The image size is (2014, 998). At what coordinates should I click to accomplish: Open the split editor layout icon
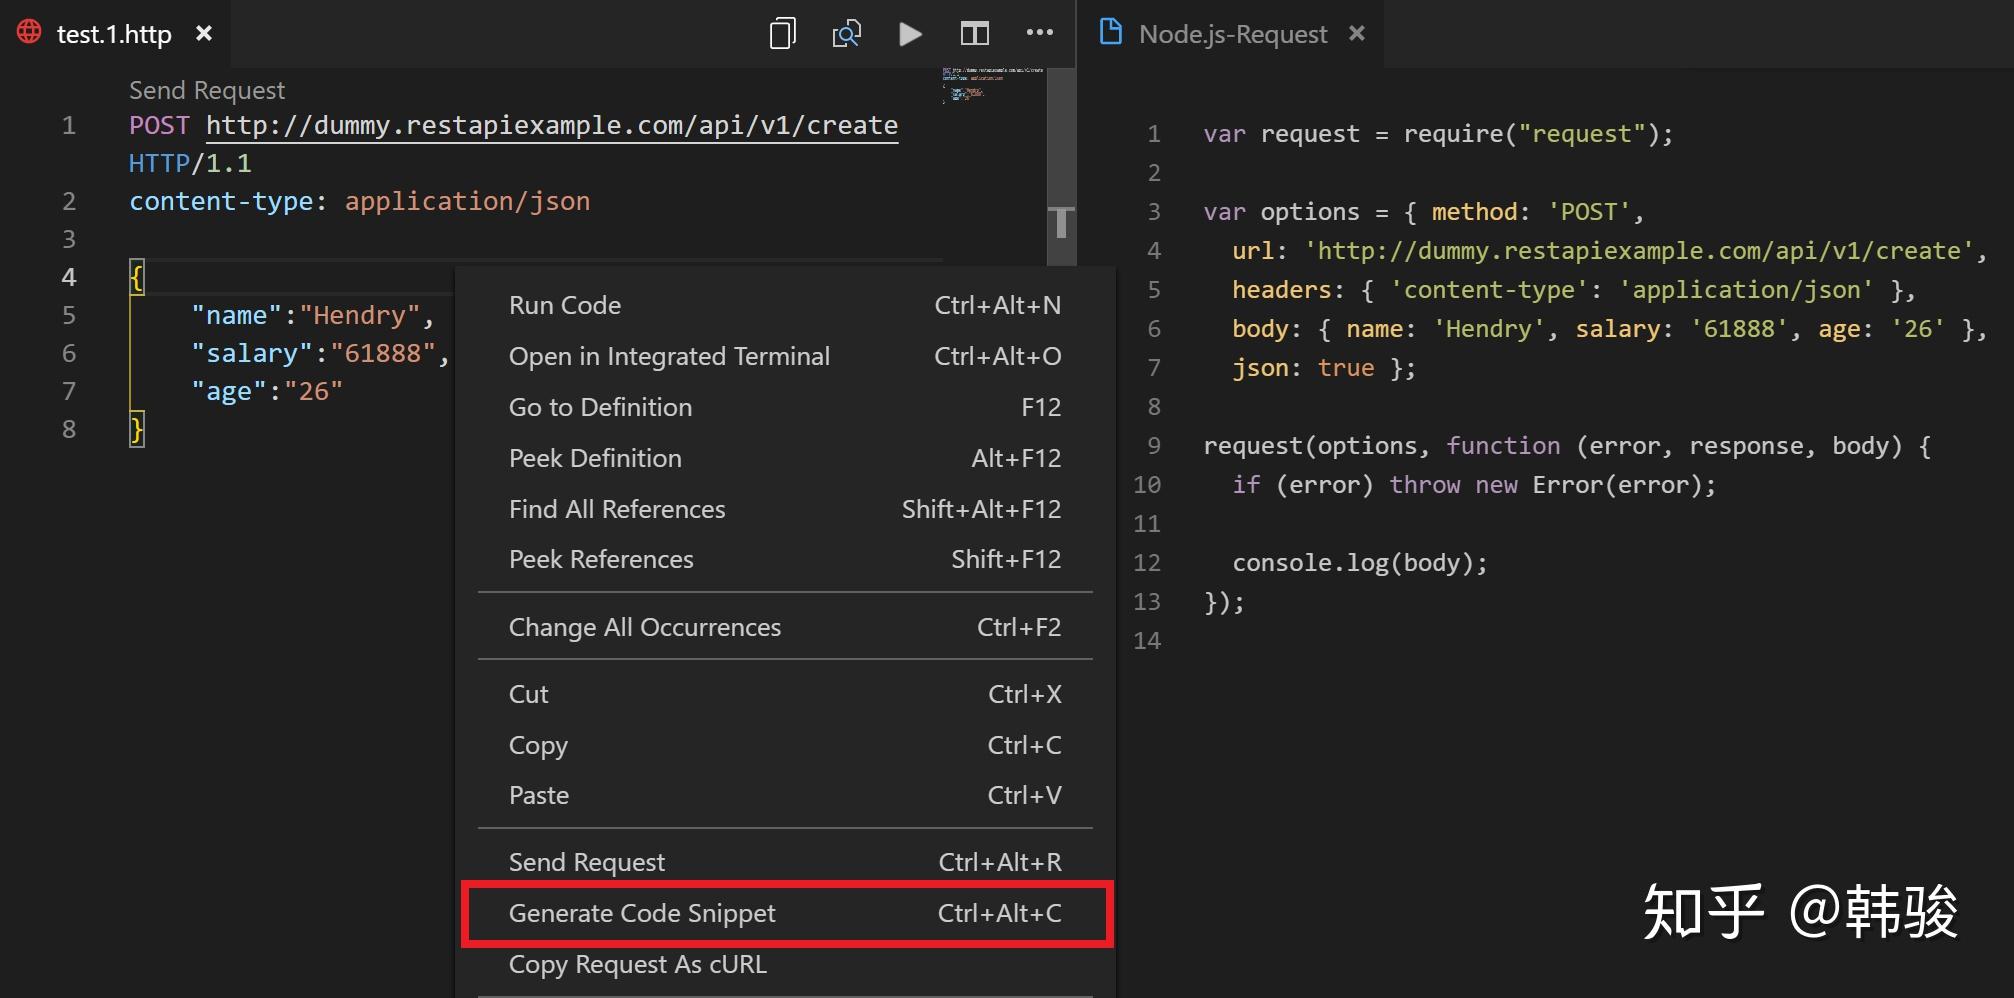975,33
